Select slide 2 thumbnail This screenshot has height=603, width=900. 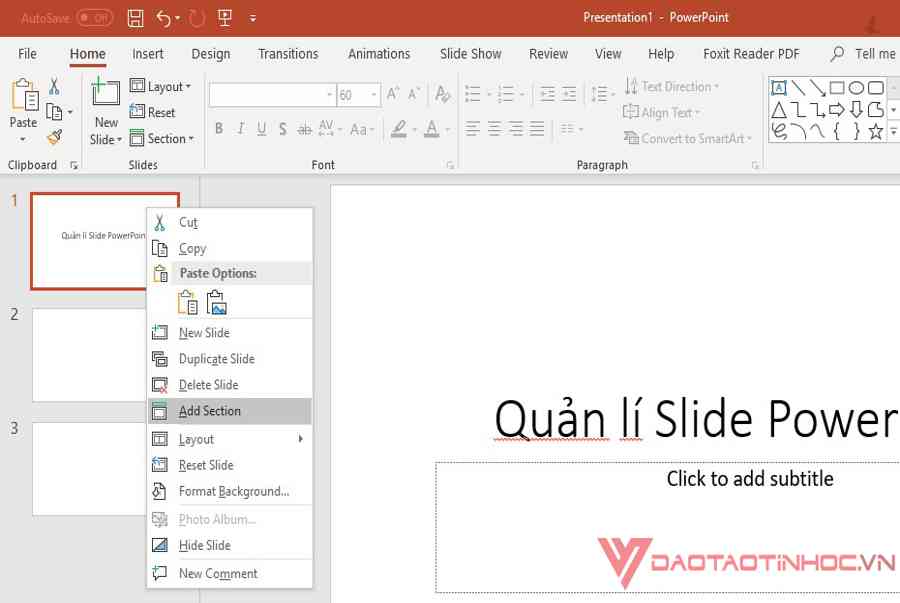click(89, 355)
